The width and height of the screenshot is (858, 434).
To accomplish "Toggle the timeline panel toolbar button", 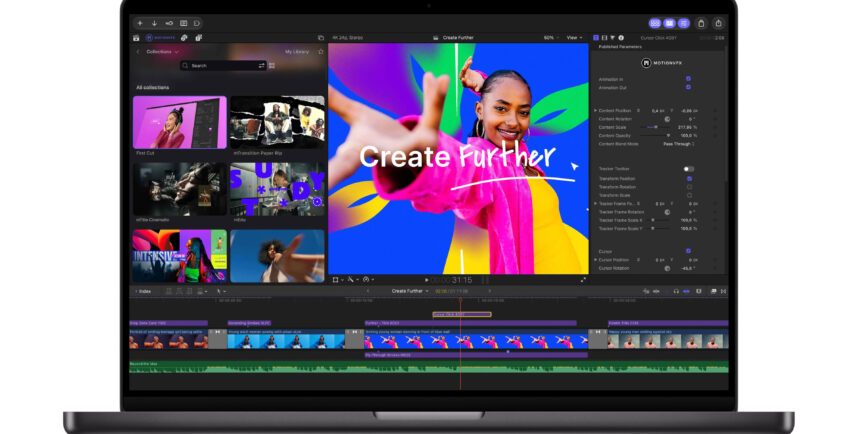I will (x=669, y=24).
